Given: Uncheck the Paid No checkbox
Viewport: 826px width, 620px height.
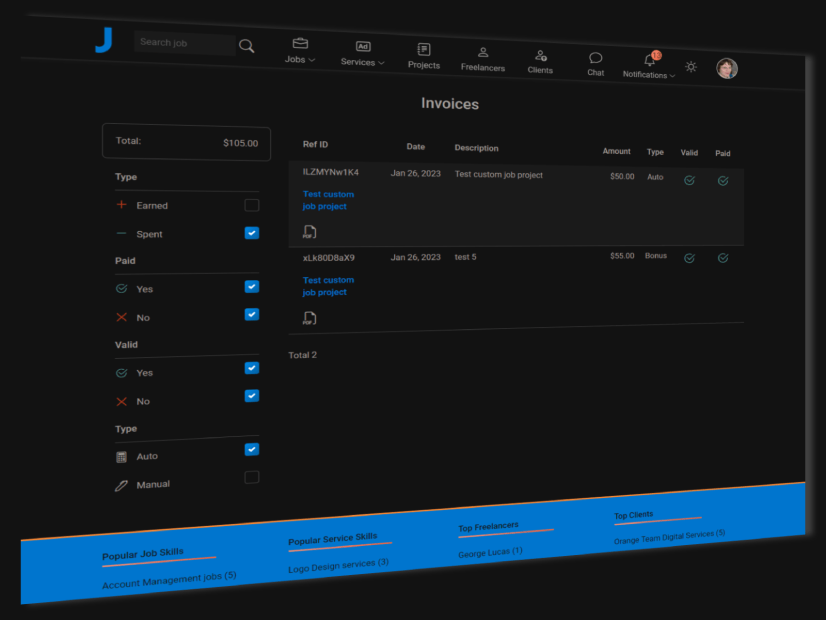Looking at the screenshot, I should [252, 314].
